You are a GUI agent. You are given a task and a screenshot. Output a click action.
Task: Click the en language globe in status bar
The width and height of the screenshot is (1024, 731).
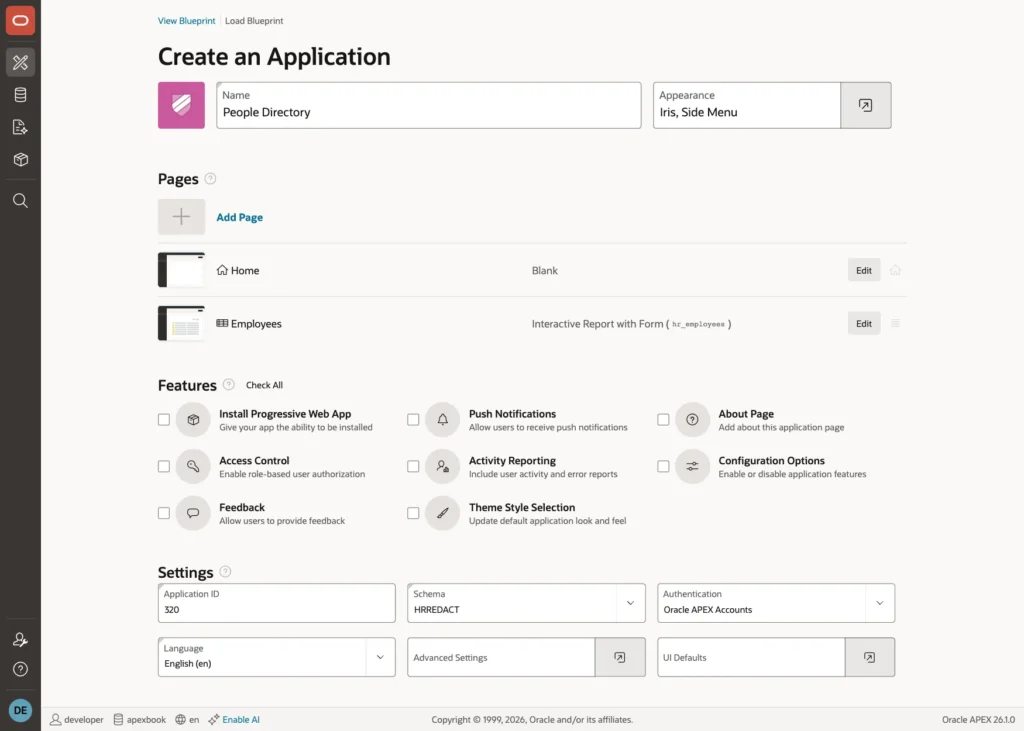click(187, 719)
